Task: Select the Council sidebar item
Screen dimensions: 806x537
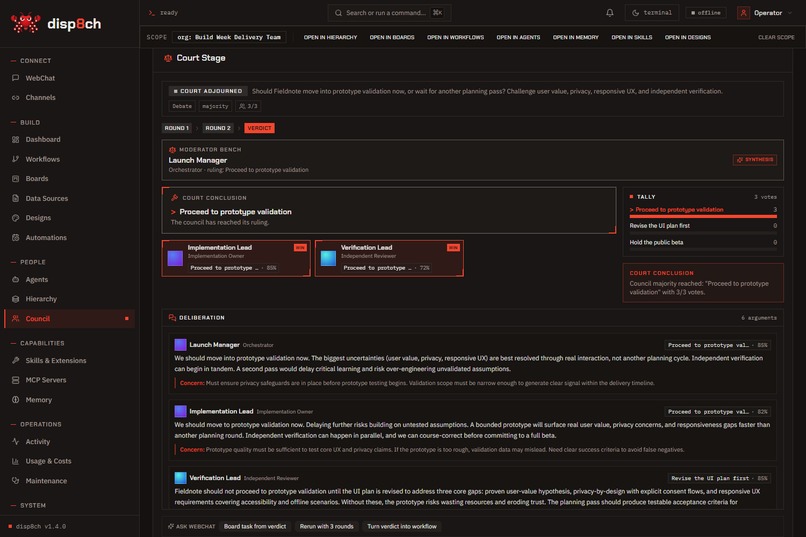Action: click(x=69, y=319)
